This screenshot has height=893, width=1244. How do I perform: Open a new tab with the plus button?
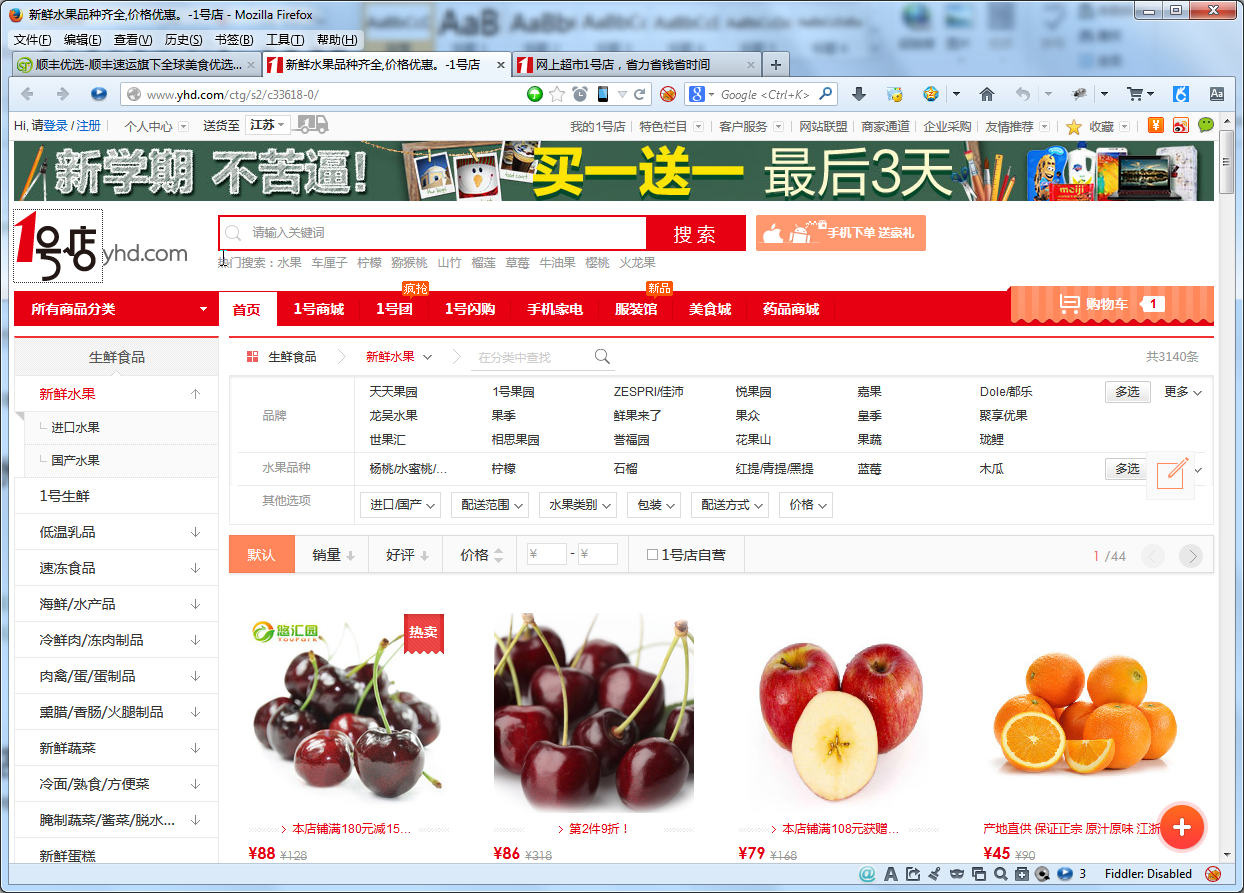776,64
